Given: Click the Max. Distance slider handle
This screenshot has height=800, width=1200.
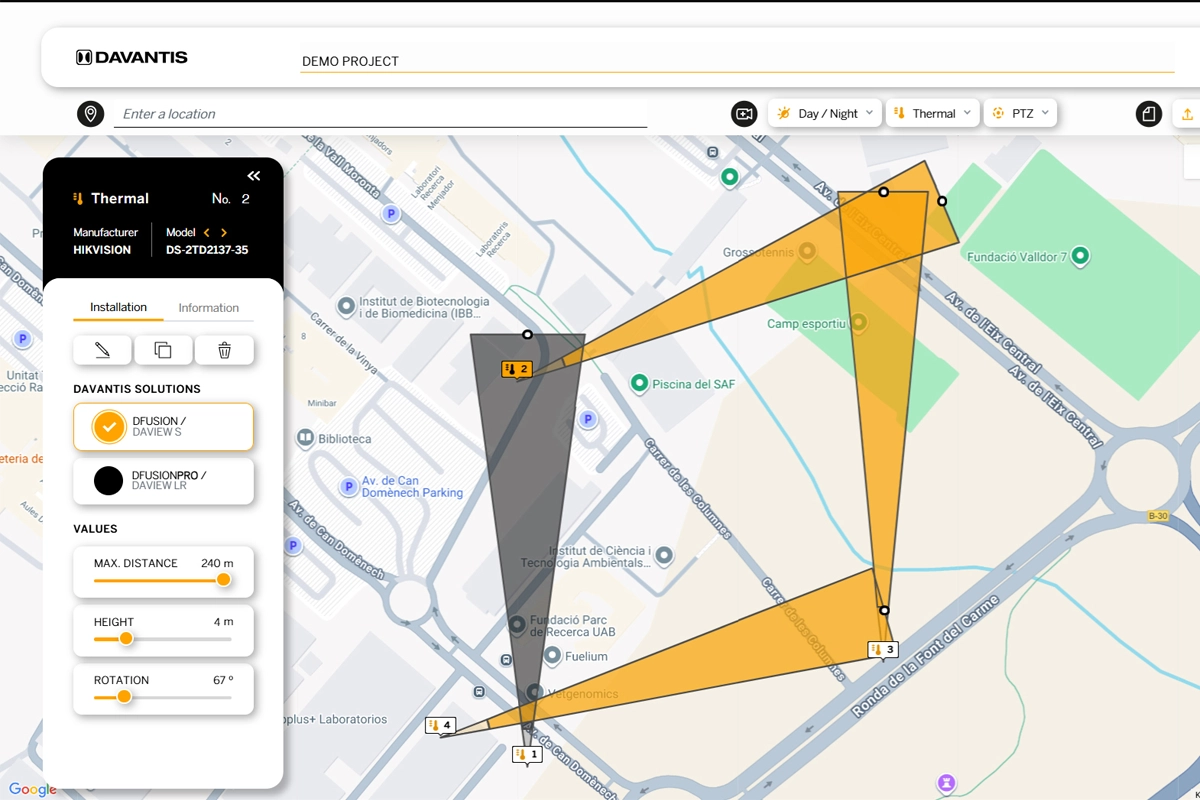Looking at the screenshot, I should pyautogui.click(x=224, y=580).
